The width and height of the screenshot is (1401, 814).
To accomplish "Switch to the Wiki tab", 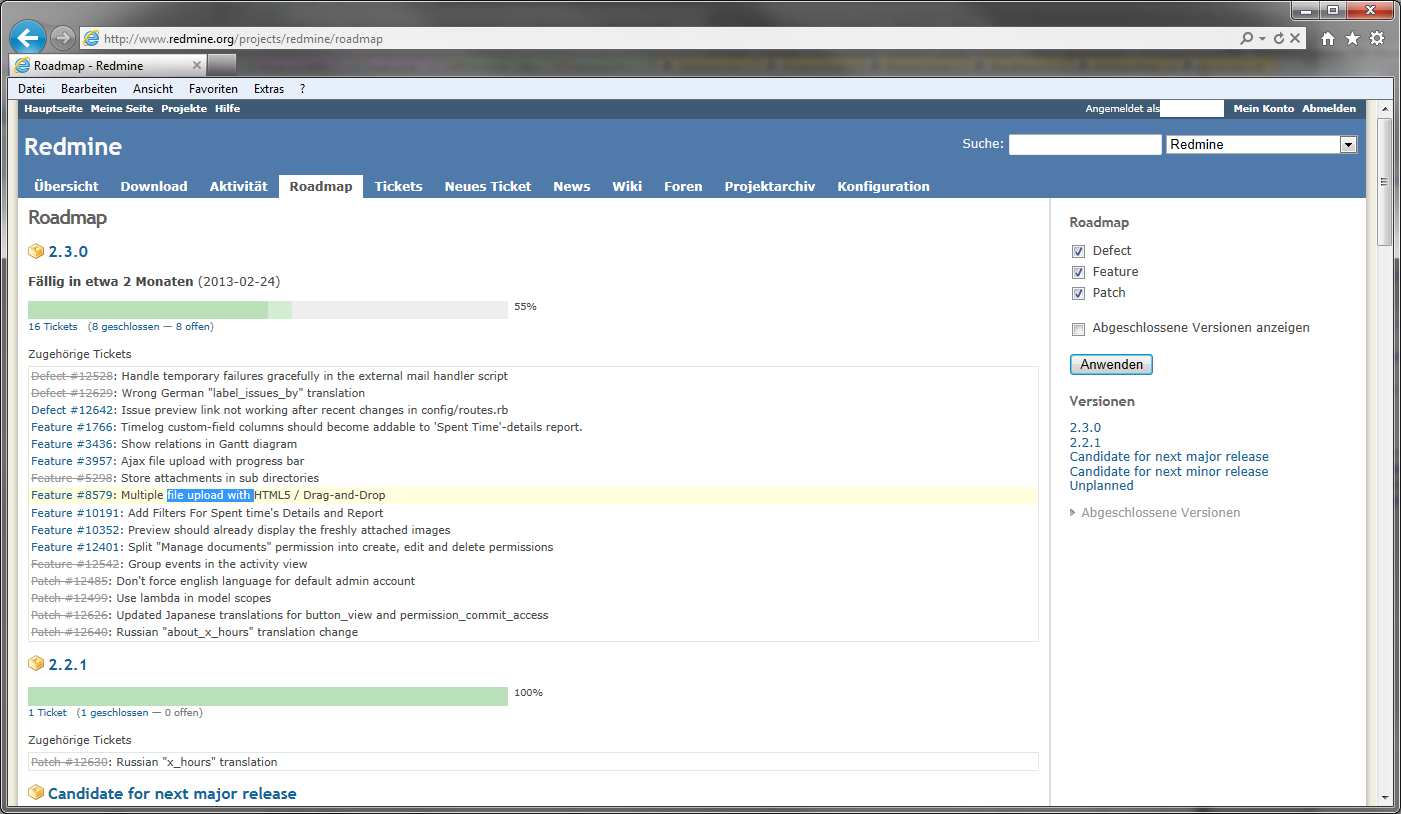I will [x=627, y=186].
